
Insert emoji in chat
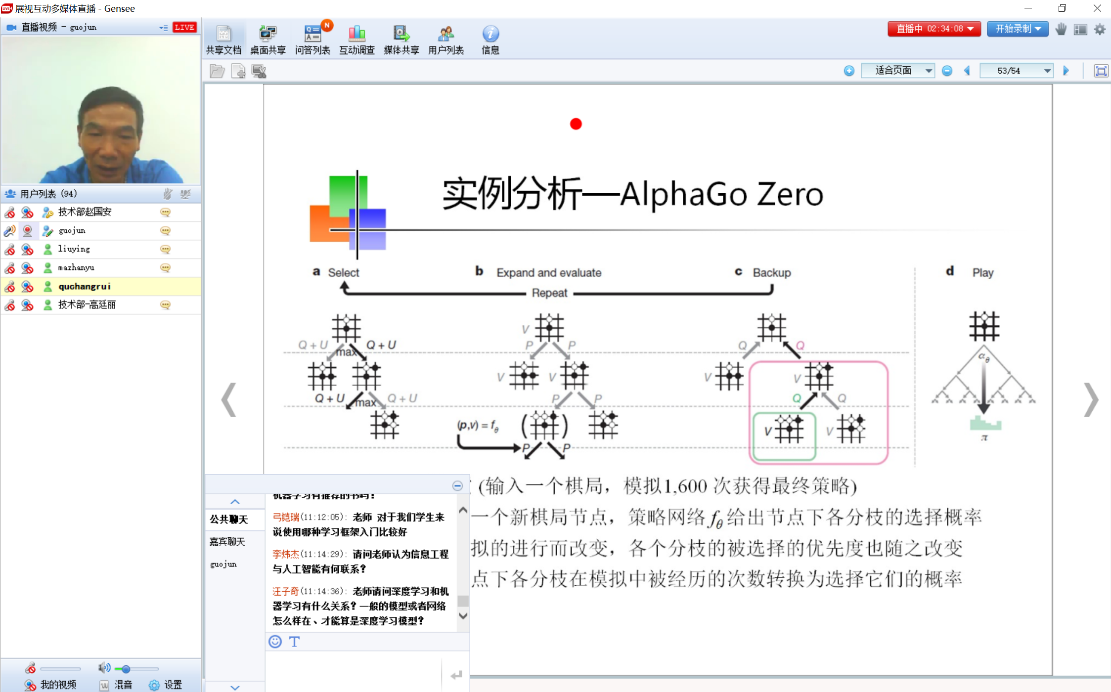pyautogui.click(x=275, y=642)
